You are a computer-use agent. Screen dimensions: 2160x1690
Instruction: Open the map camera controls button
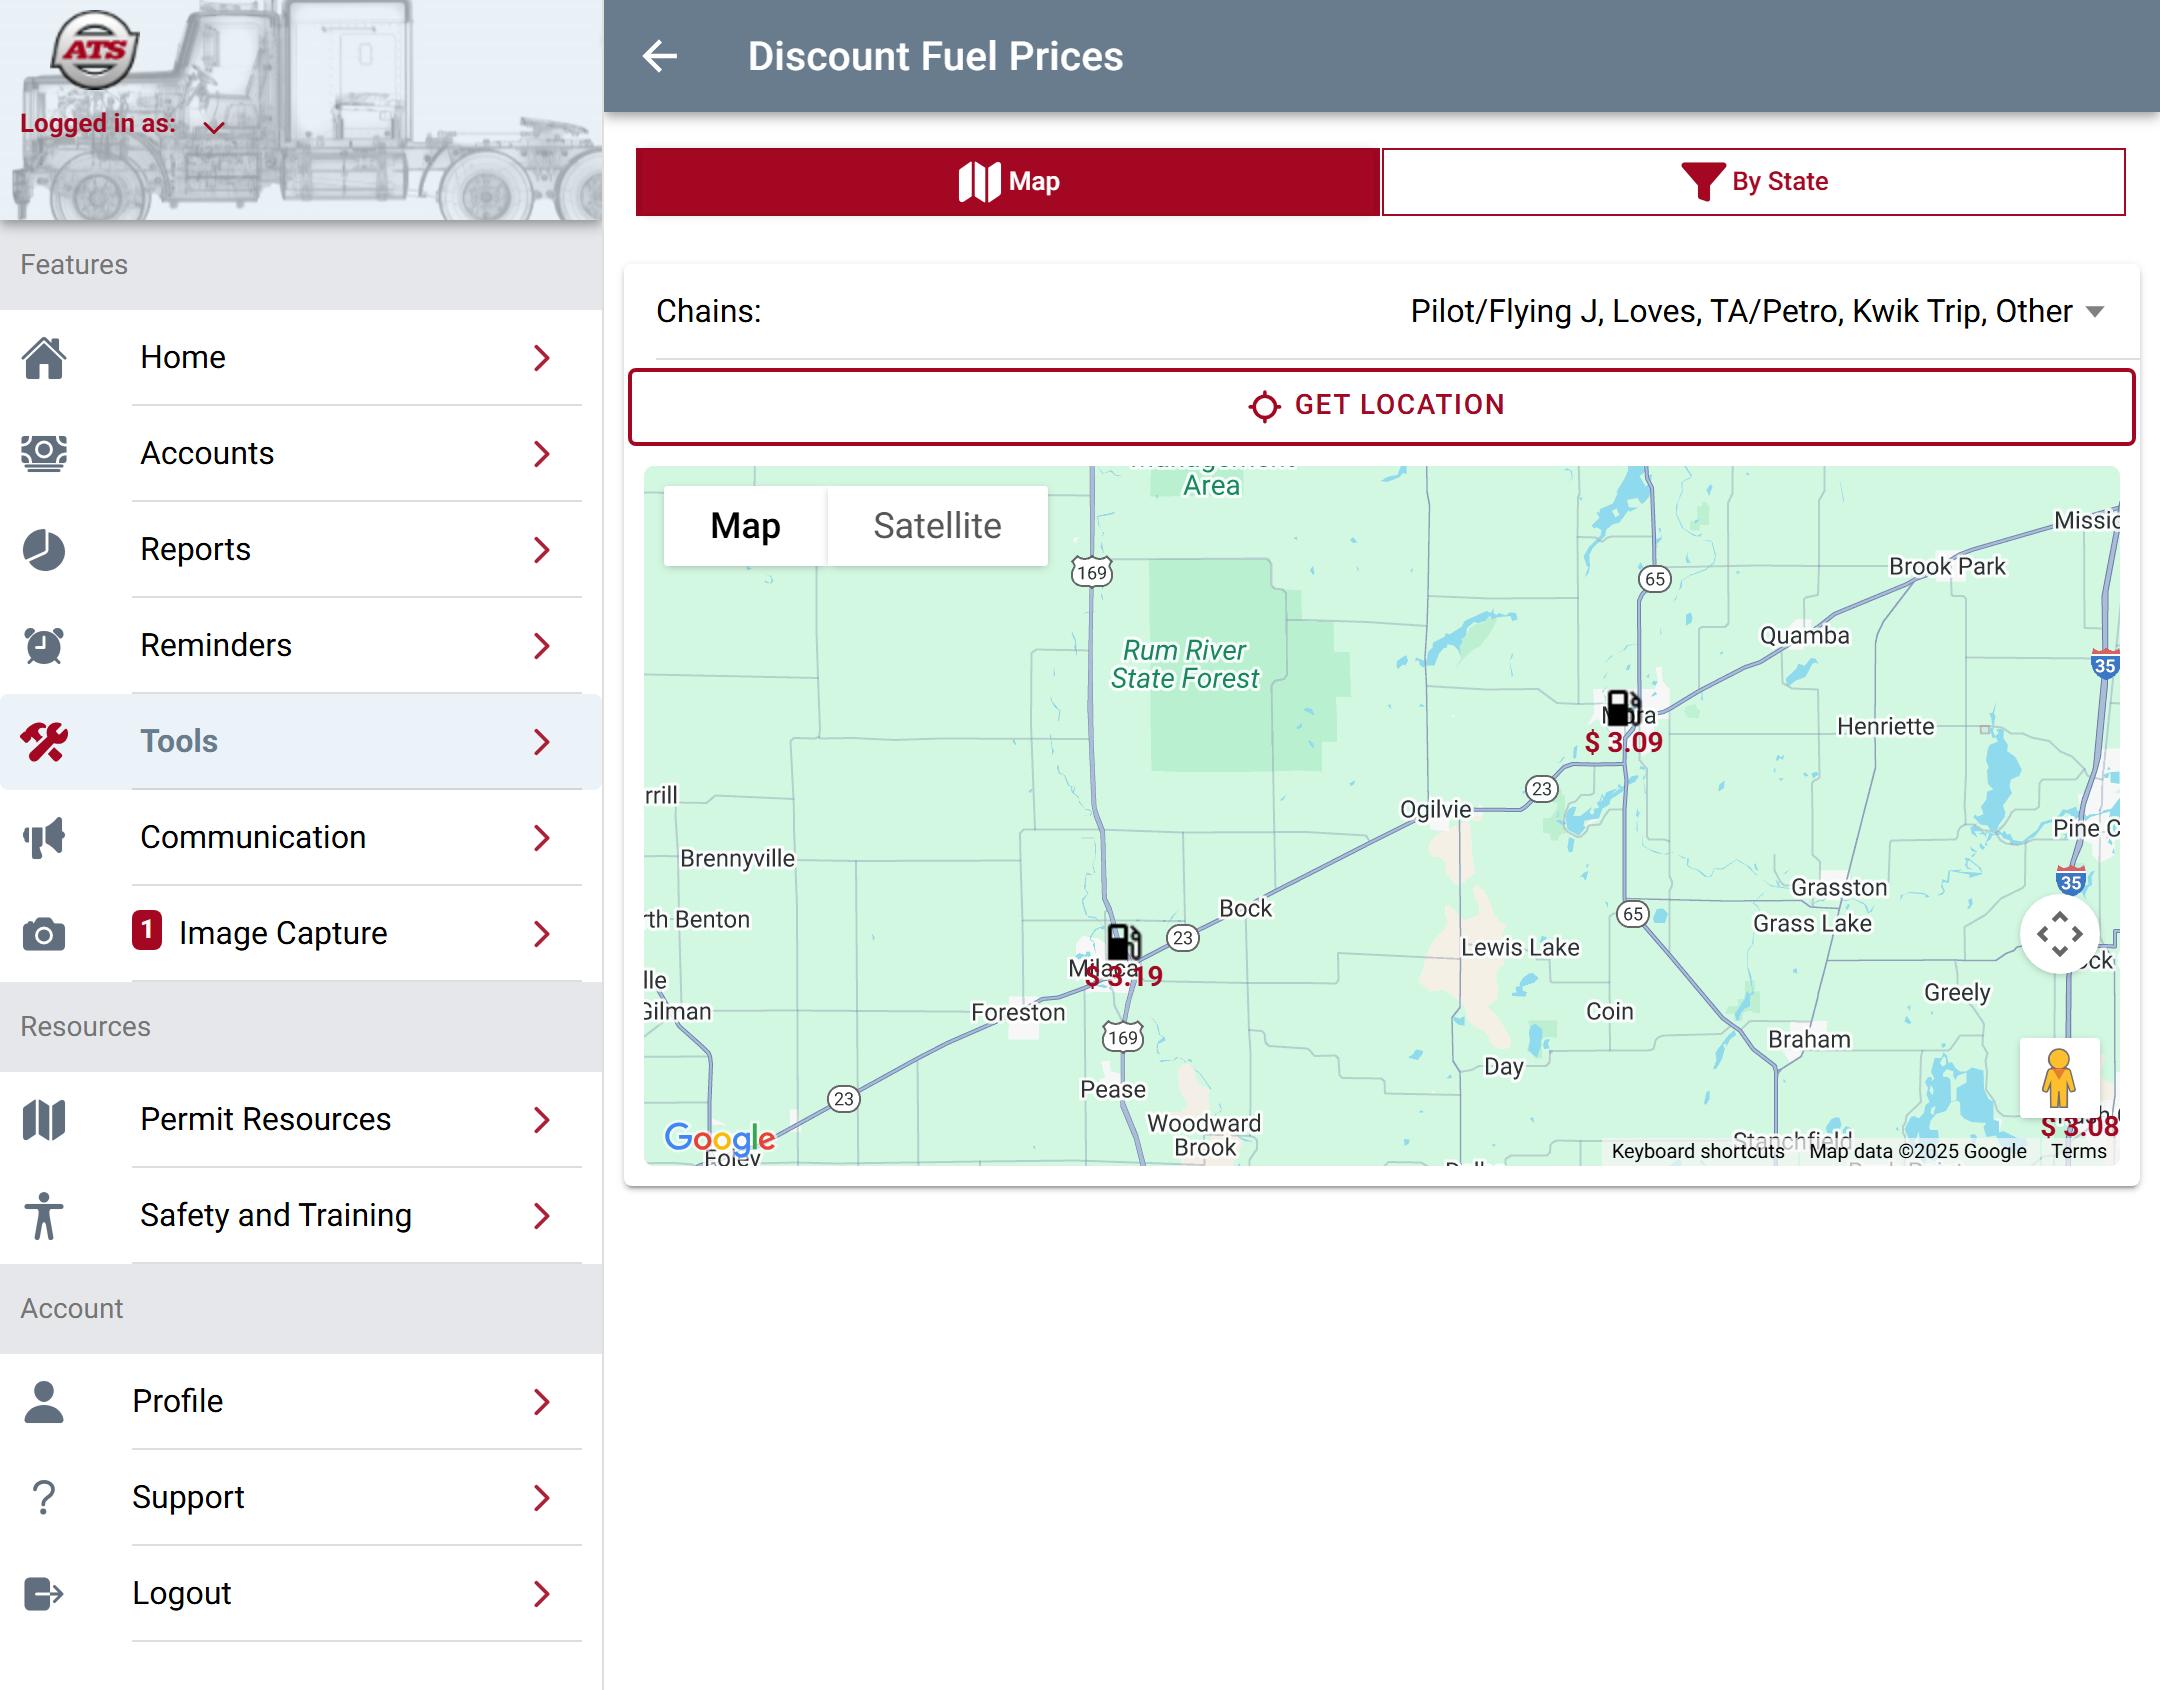pos(2059,935)
